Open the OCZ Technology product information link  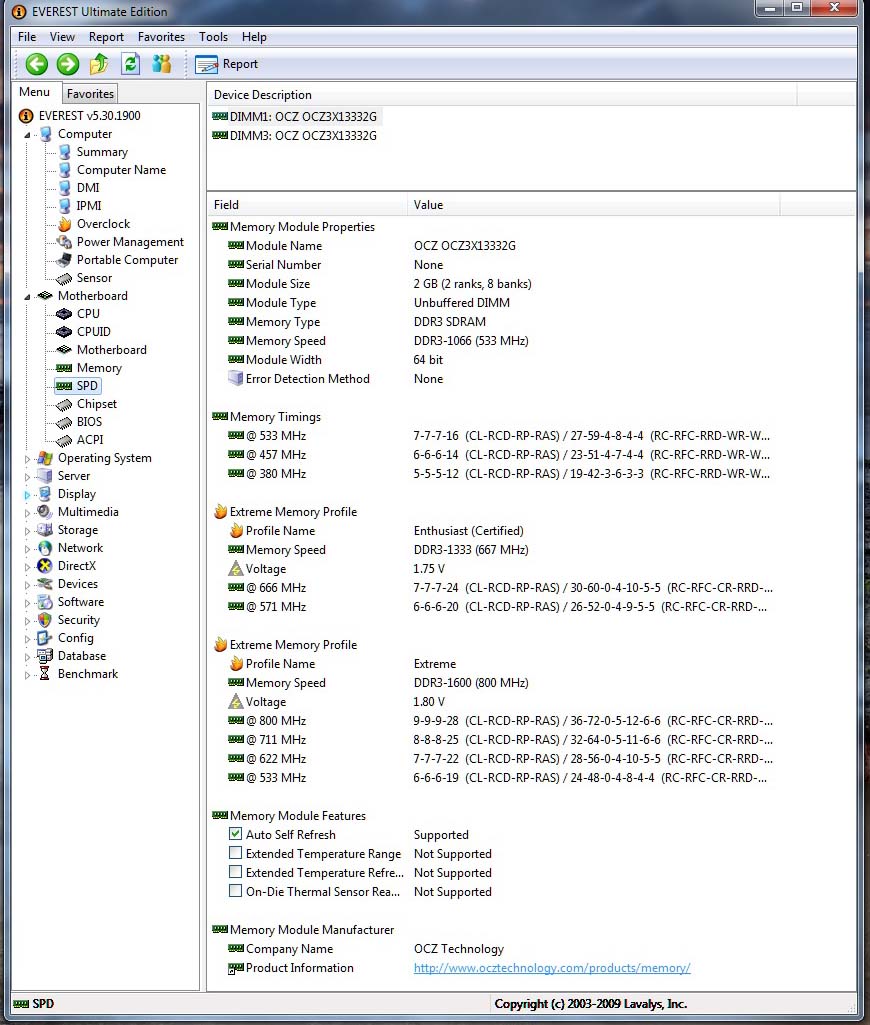pyautogui.click(x=552, y=967)
